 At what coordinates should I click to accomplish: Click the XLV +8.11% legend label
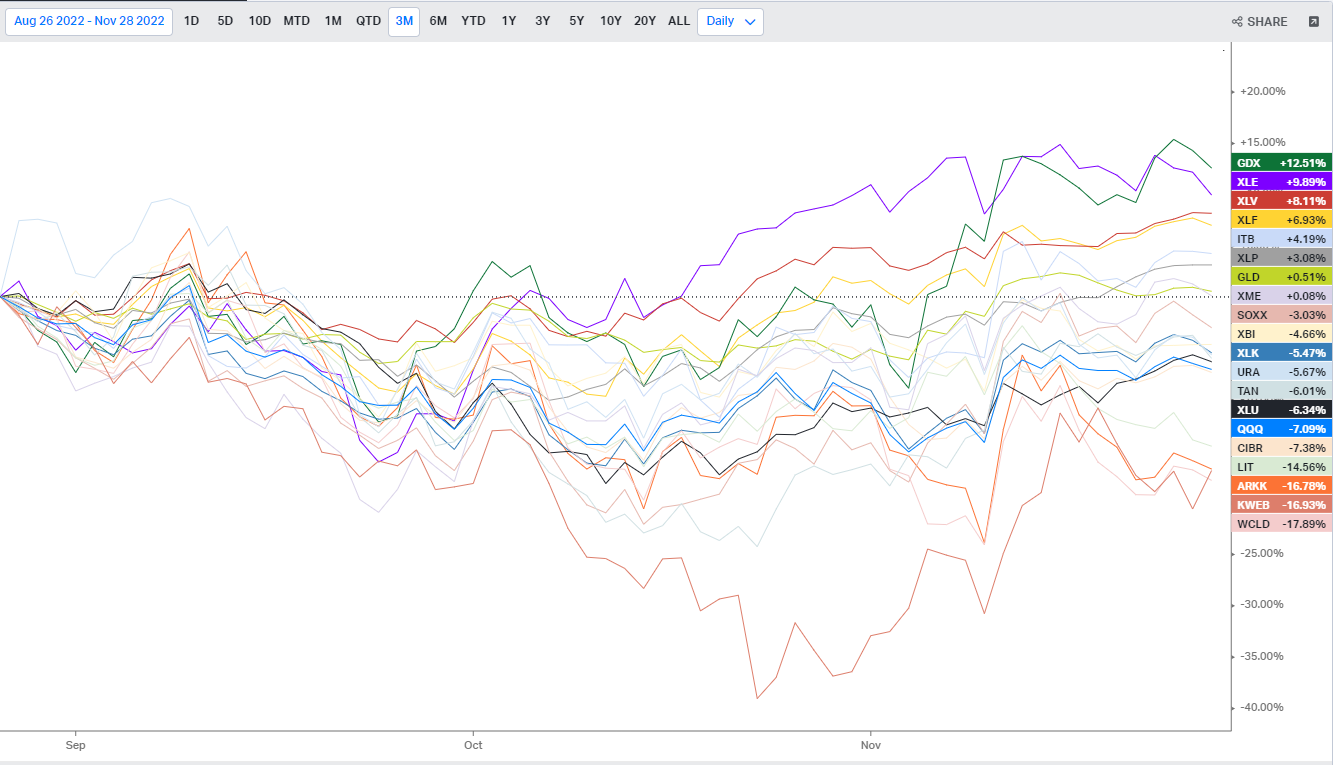pos(1281,201)
